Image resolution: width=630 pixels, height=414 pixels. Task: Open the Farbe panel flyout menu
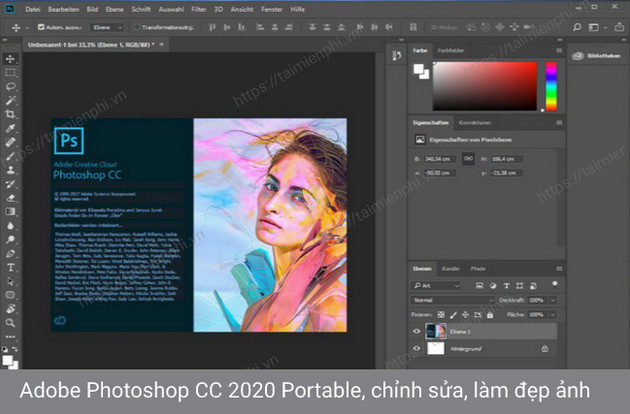click(559, 50)
